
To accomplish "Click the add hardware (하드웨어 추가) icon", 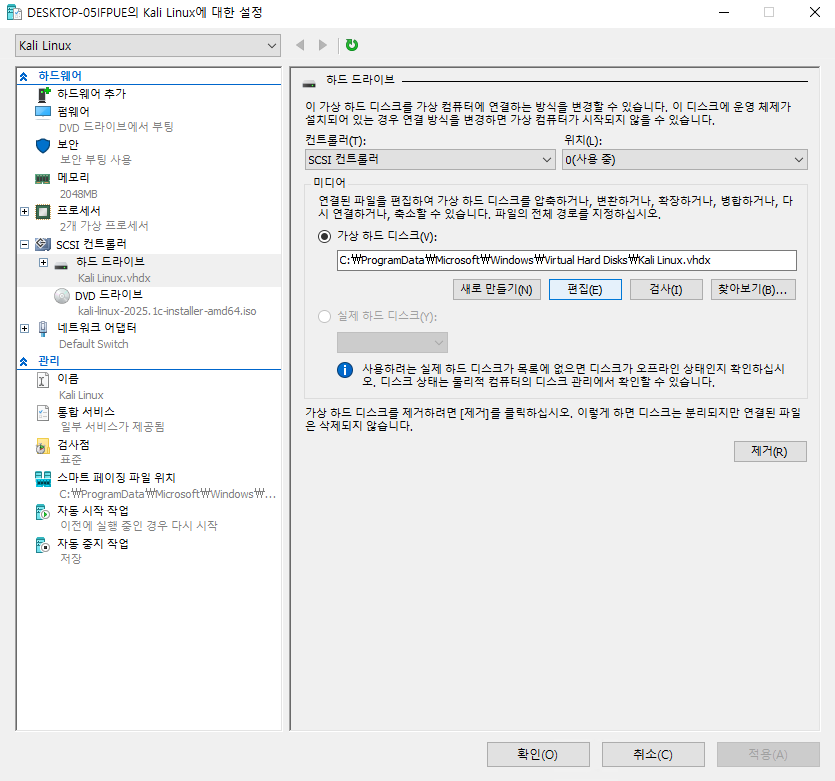I will click(x=43, y=94).
